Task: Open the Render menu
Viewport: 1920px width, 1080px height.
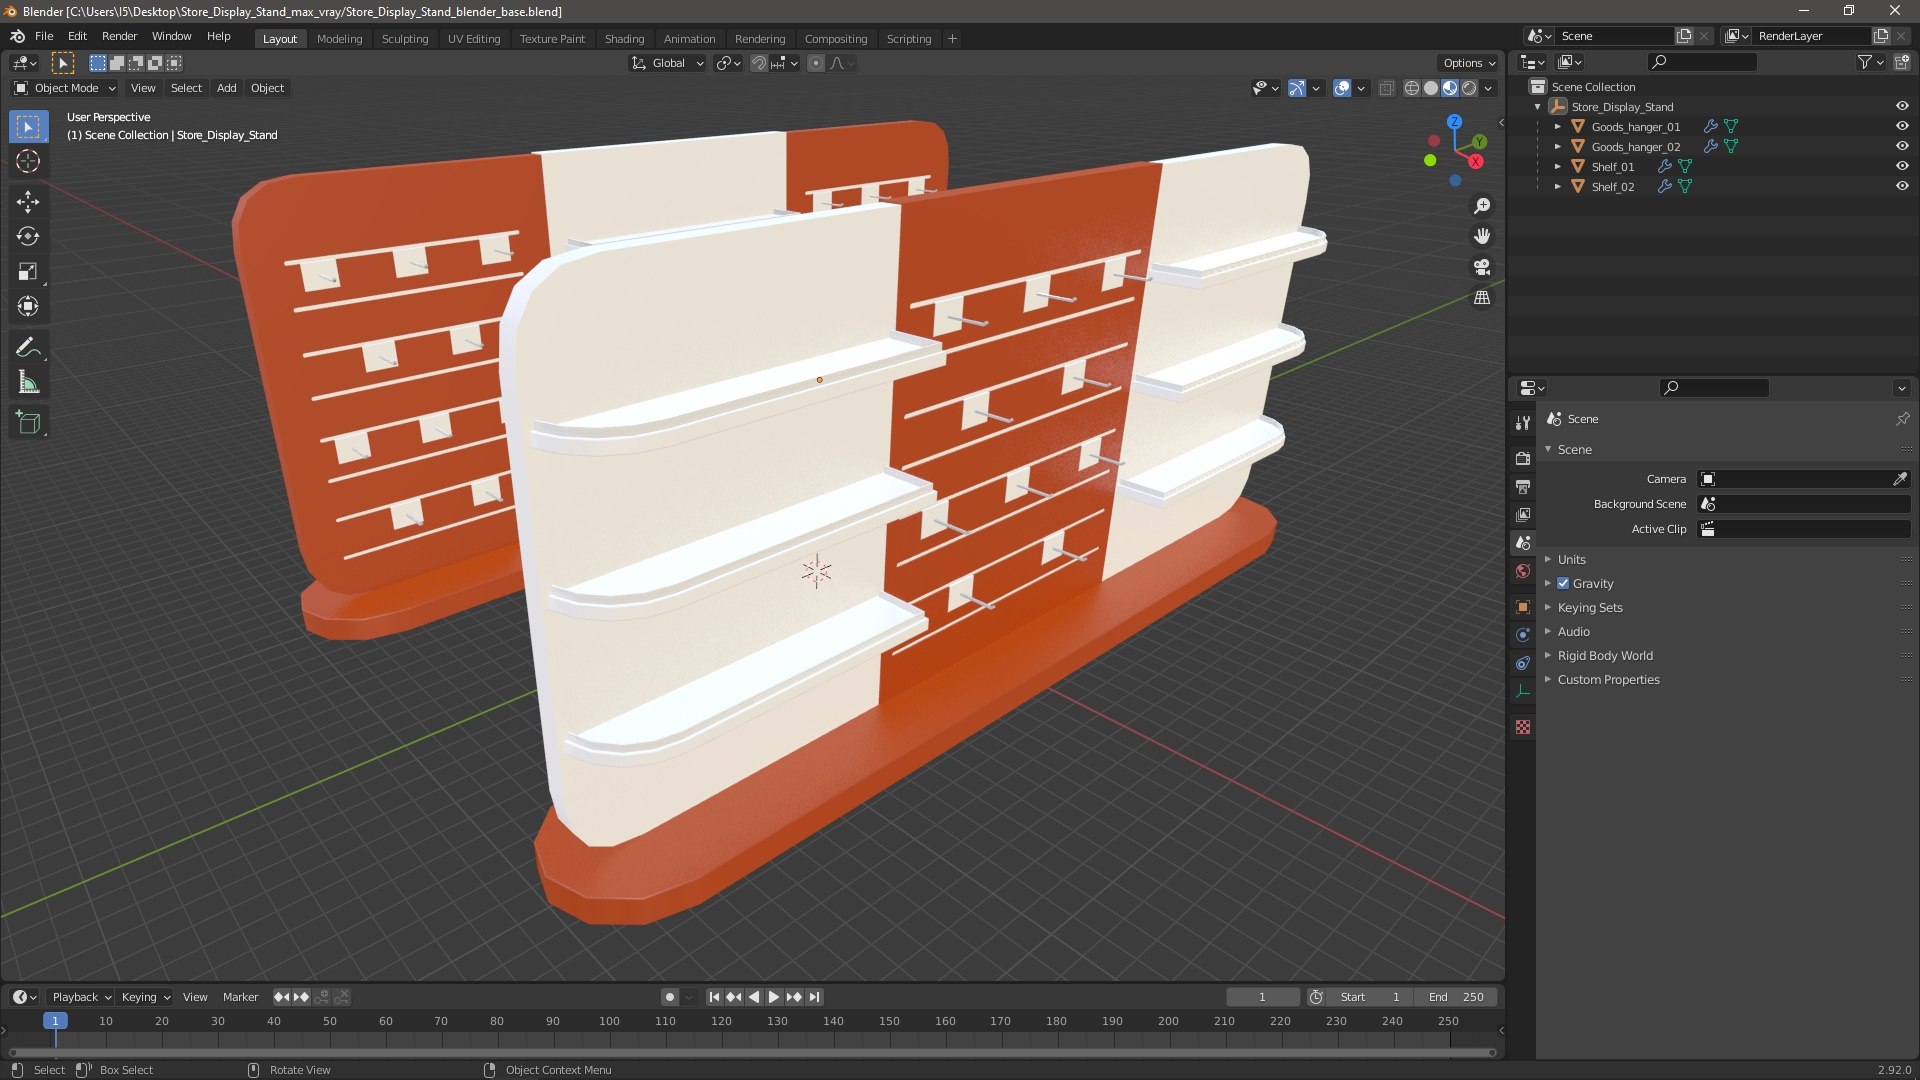Action: (x=119, y=36)
